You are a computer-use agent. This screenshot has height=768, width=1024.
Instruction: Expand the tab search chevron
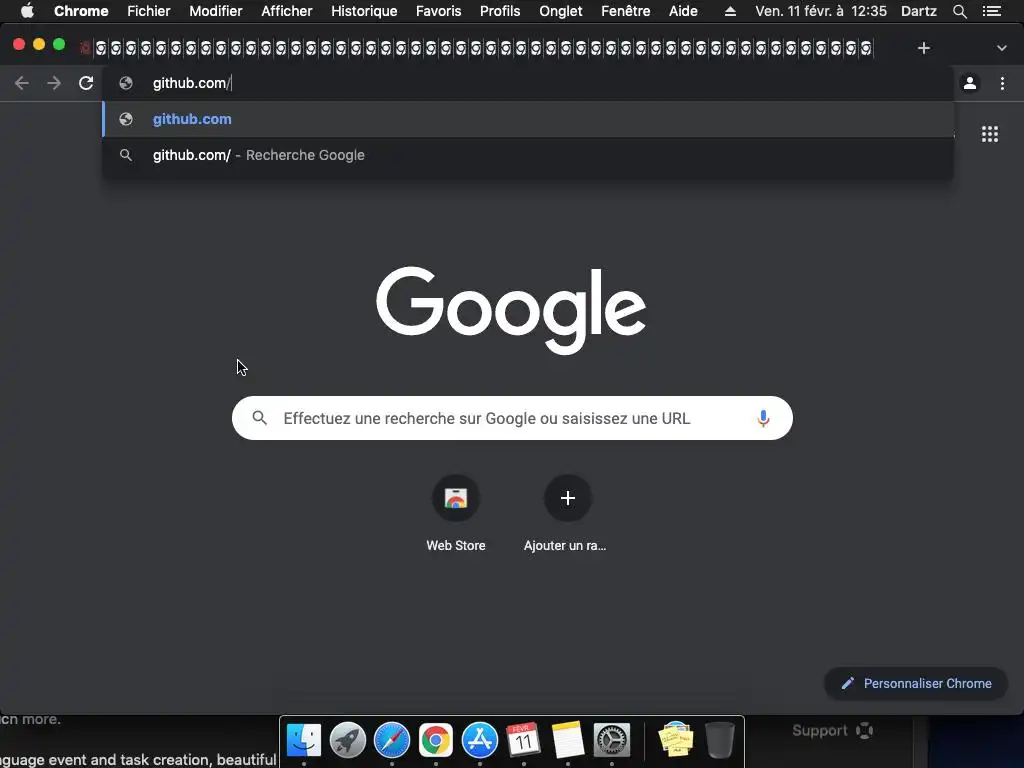click(x=1002, y=48)
